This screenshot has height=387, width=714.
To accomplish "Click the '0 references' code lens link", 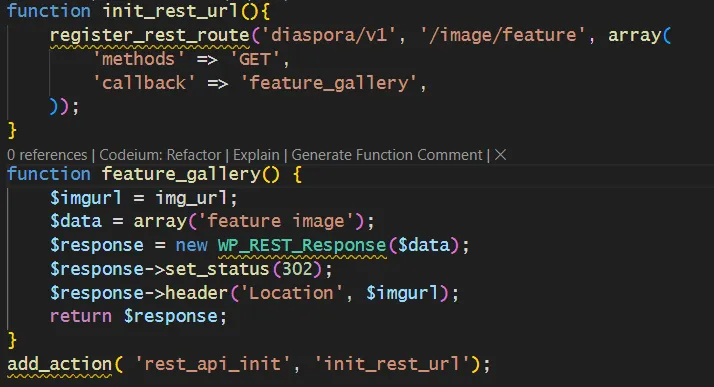I will coord(47,155).
